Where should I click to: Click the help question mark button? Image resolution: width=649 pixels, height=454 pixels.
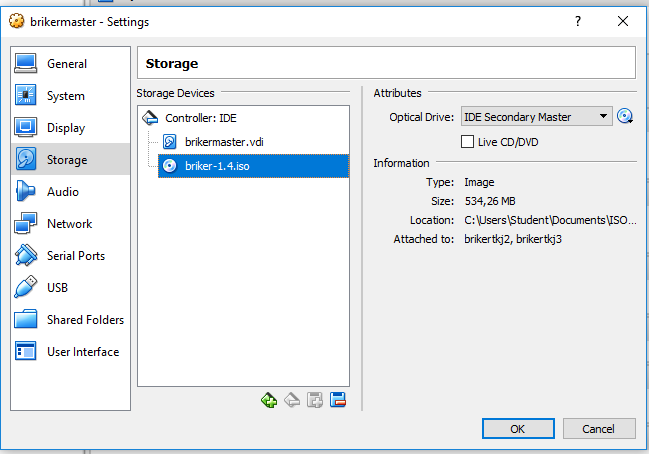[x=577, y=21]
